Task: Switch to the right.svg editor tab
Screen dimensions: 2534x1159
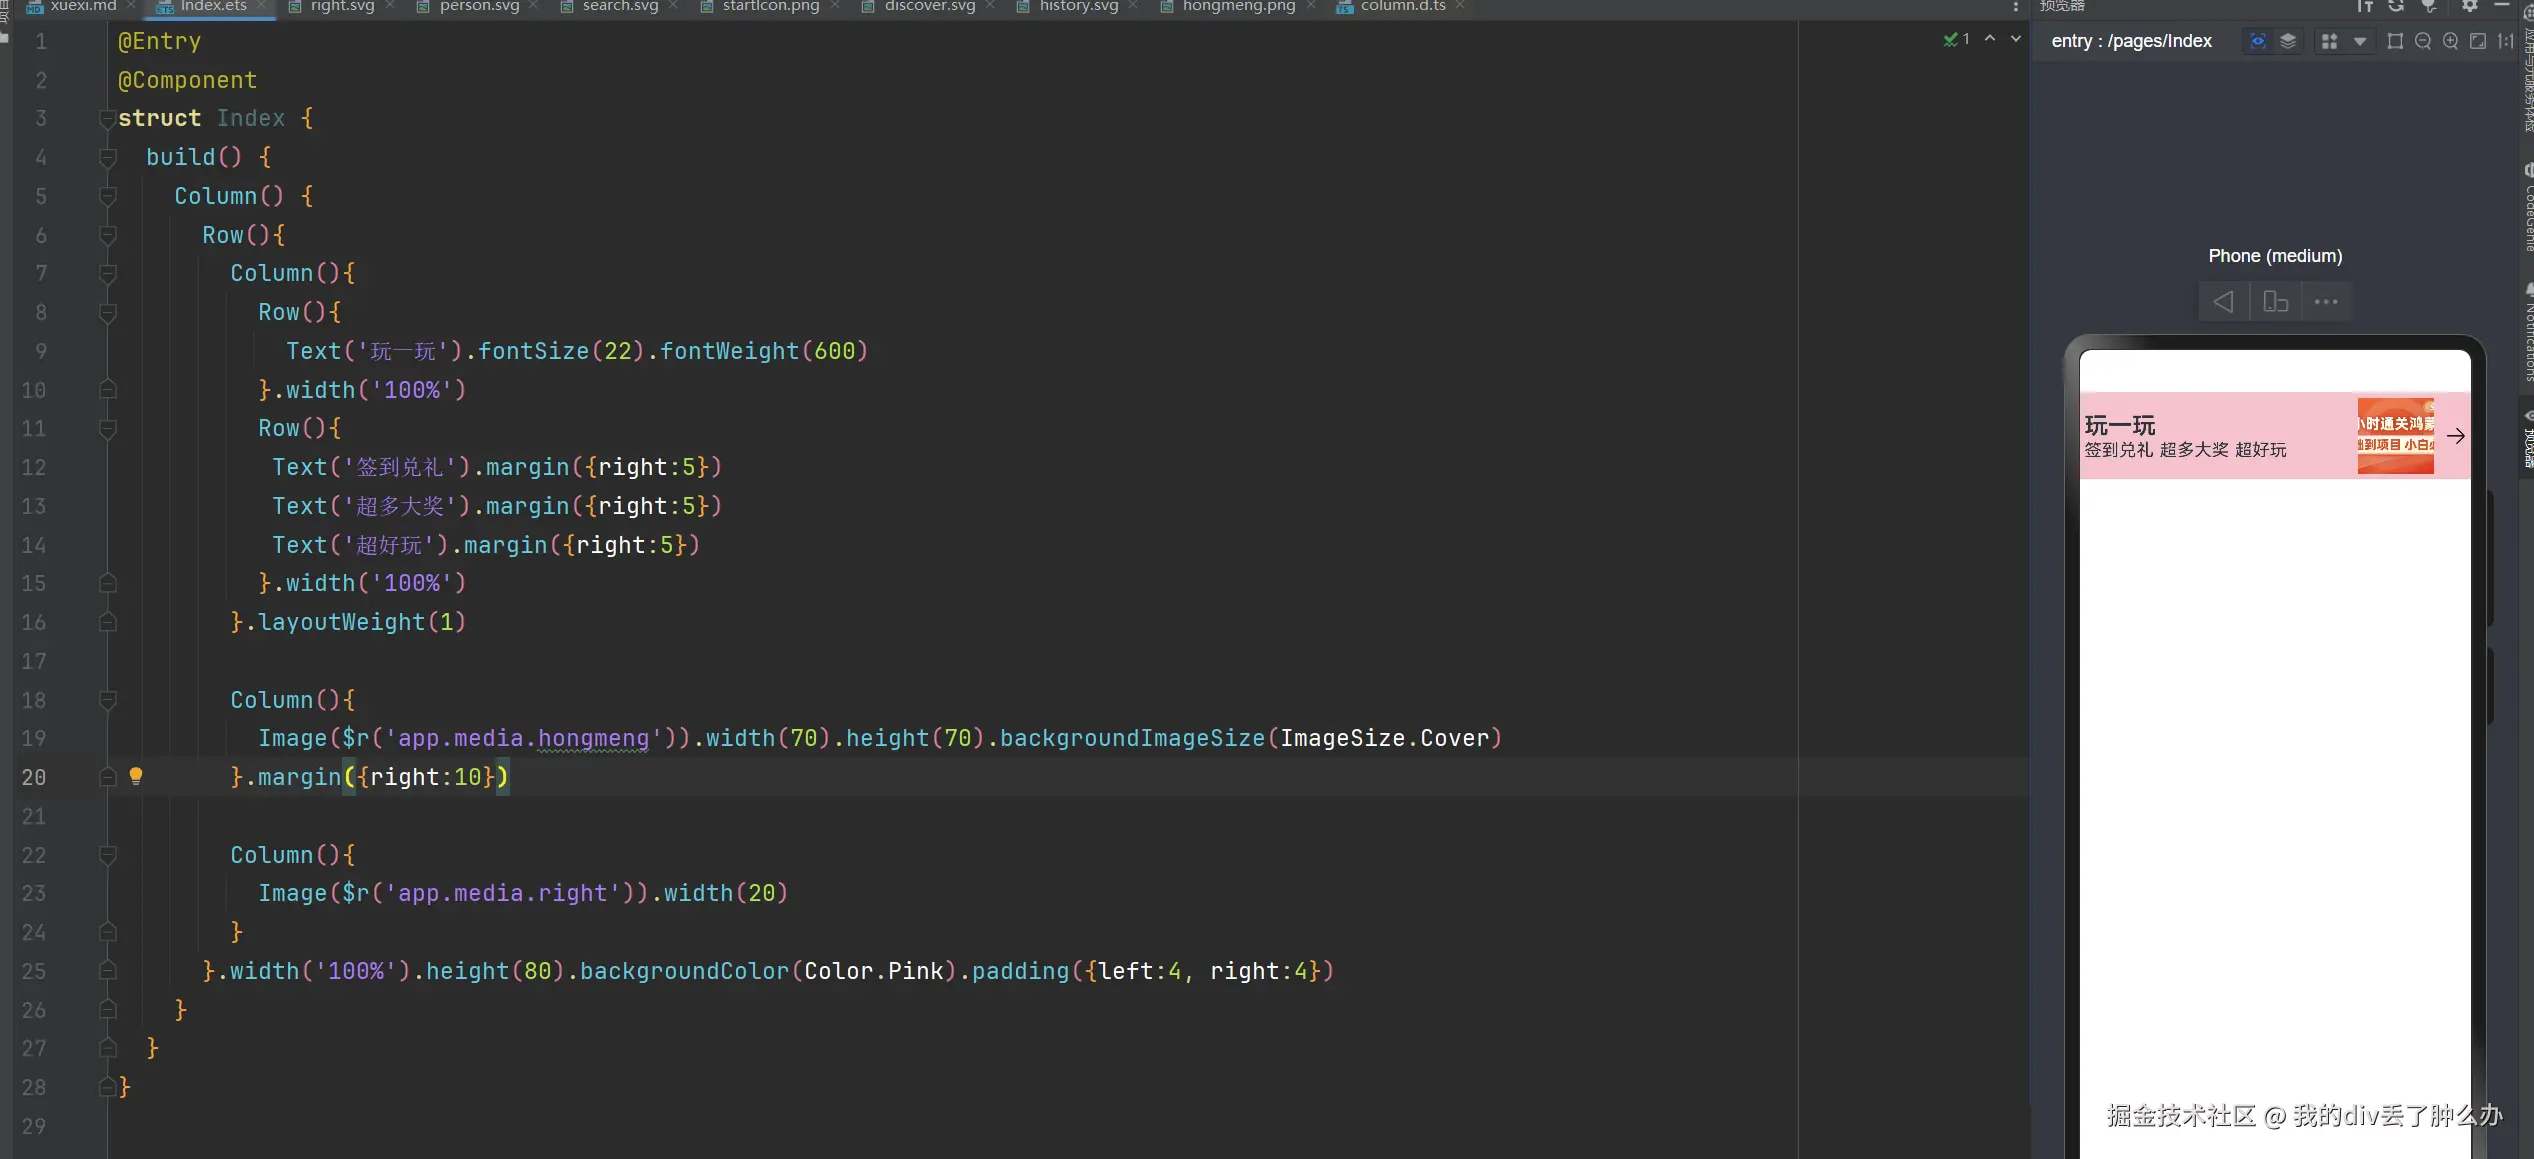Action: [x=341, y=7]
